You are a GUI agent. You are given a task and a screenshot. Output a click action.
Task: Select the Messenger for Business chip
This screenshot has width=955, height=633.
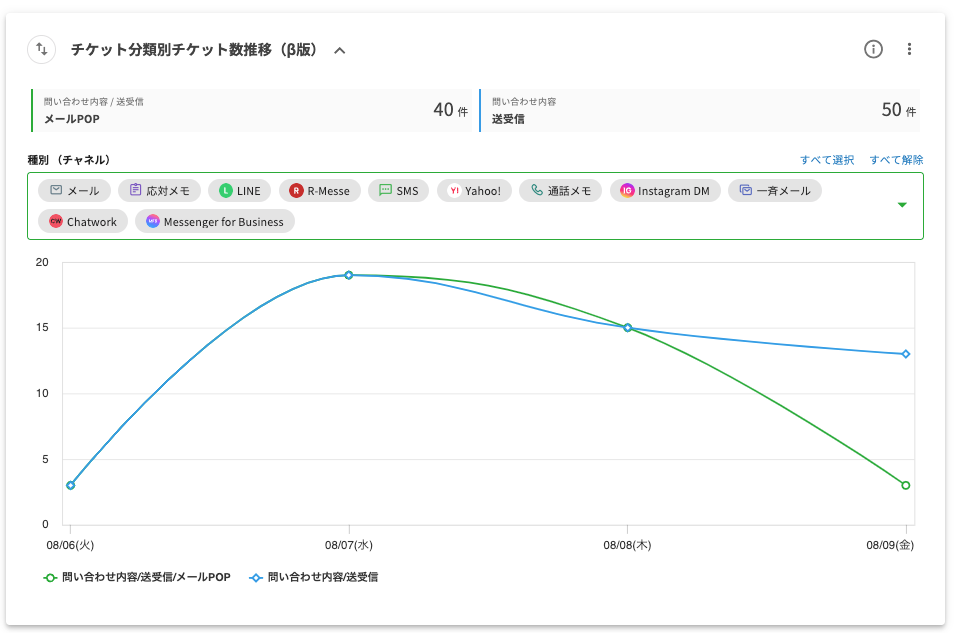[215, 221]
